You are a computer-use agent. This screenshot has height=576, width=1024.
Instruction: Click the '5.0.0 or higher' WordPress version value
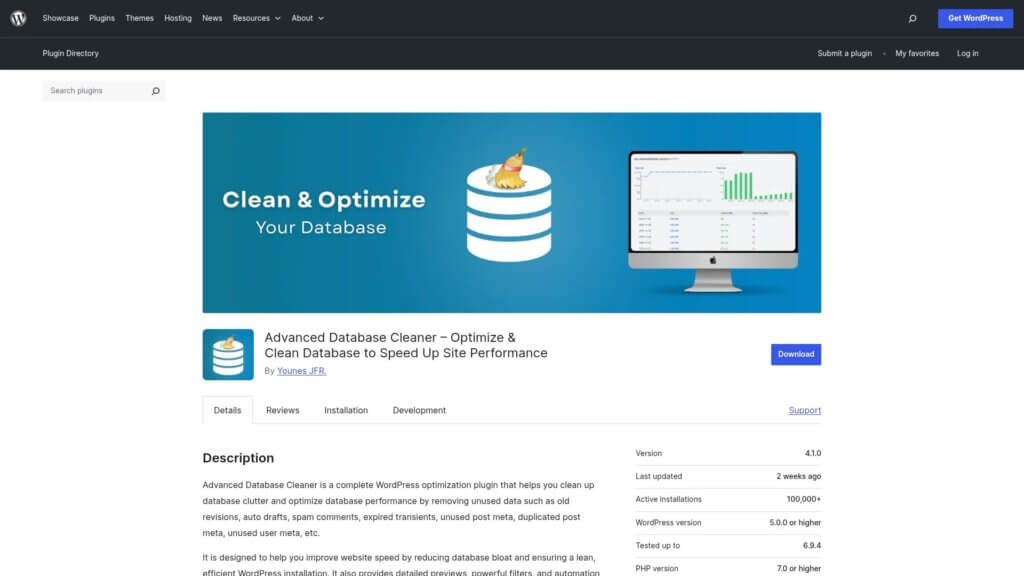[x=795, y=522]
